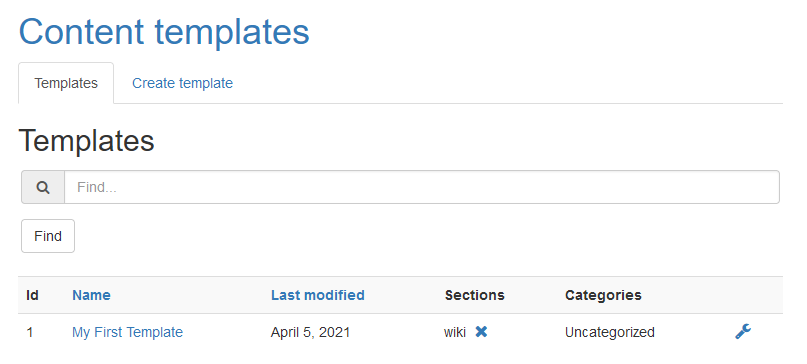Focus the Find... search input field

pyautogui.click(x=422, y=187)
